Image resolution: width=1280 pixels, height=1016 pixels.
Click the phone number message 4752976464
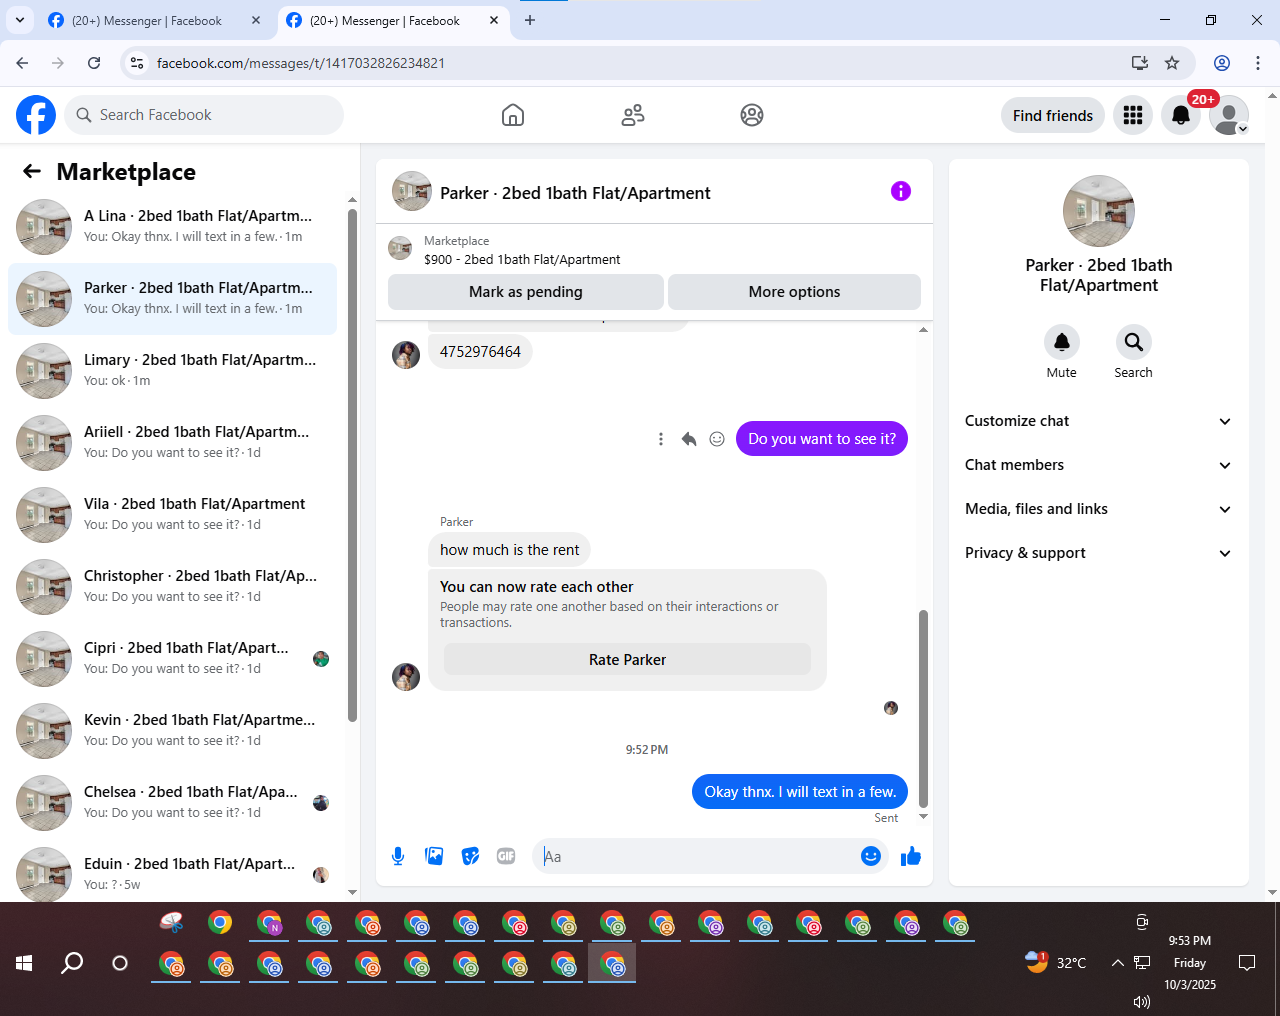tap(480, 352)
